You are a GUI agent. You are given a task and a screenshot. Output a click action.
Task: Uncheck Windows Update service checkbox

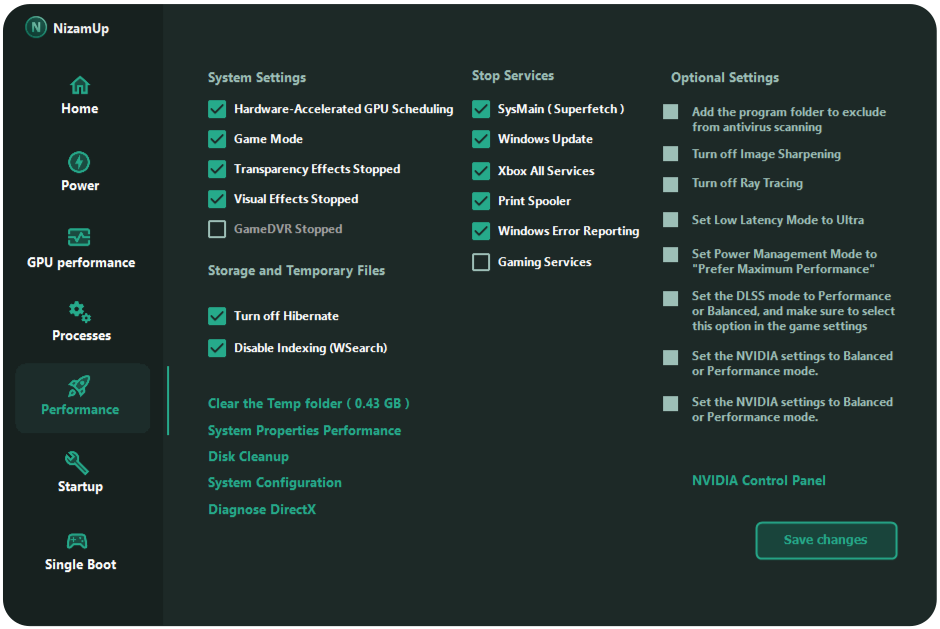point(481,139)
